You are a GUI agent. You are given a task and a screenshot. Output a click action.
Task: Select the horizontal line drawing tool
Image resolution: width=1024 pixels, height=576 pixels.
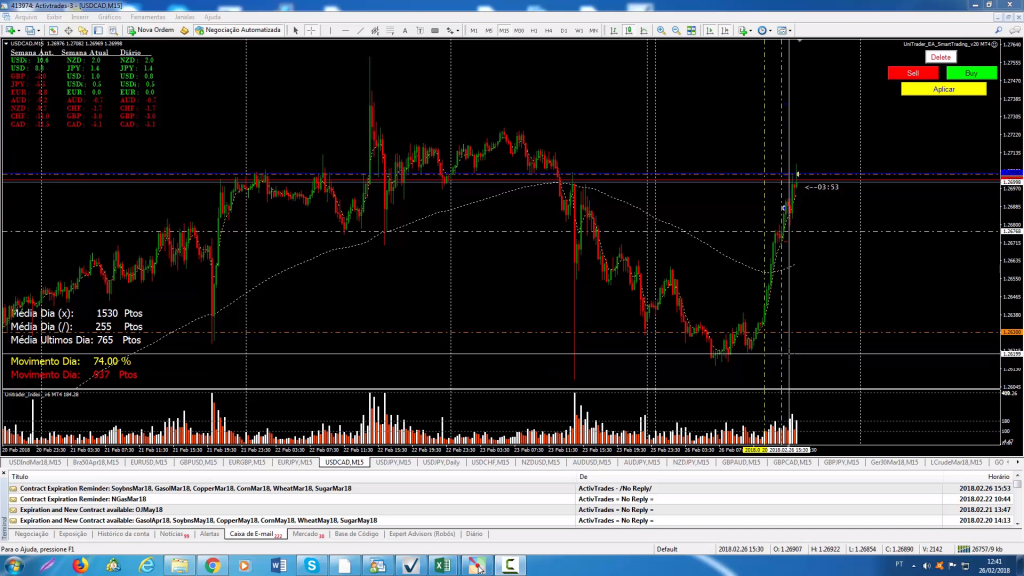tap(345, 30)
